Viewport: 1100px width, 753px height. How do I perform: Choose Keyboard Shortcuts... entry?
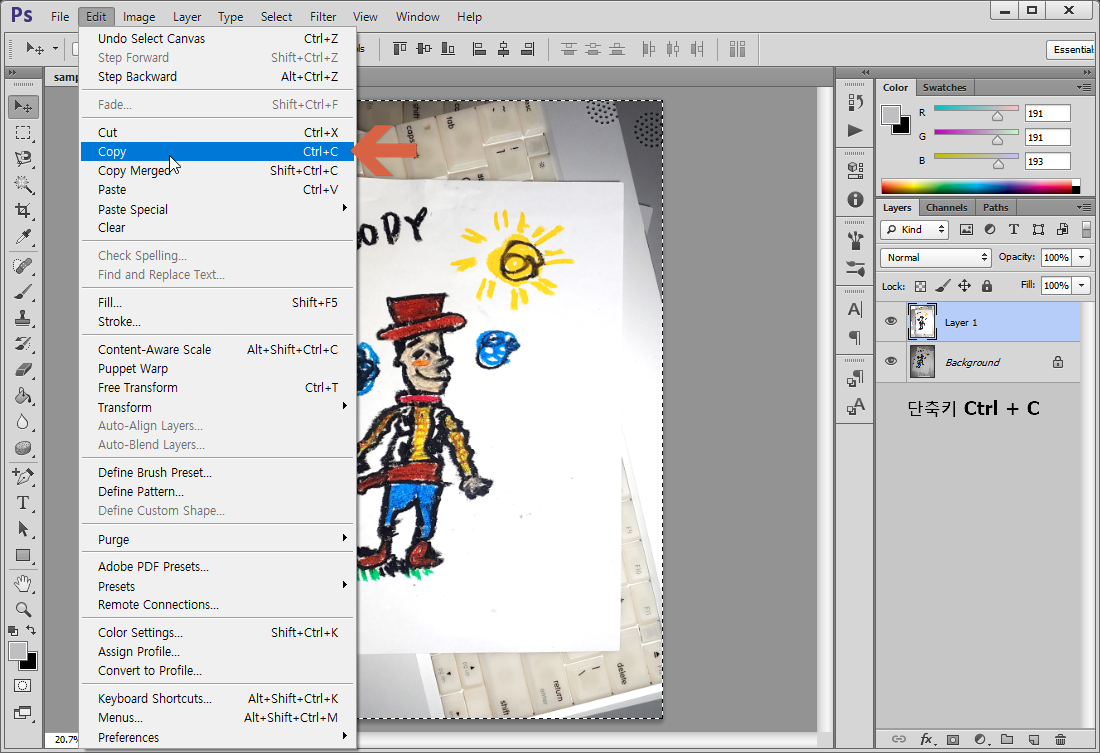point(217,698)
